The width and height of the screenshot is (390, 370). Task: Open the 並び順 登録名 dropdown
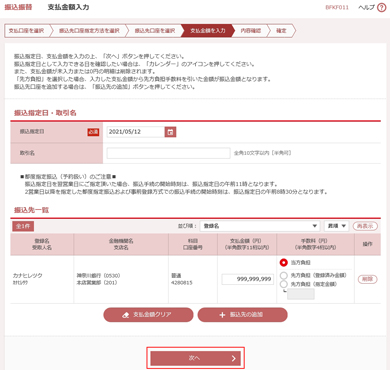pos(260,226)
